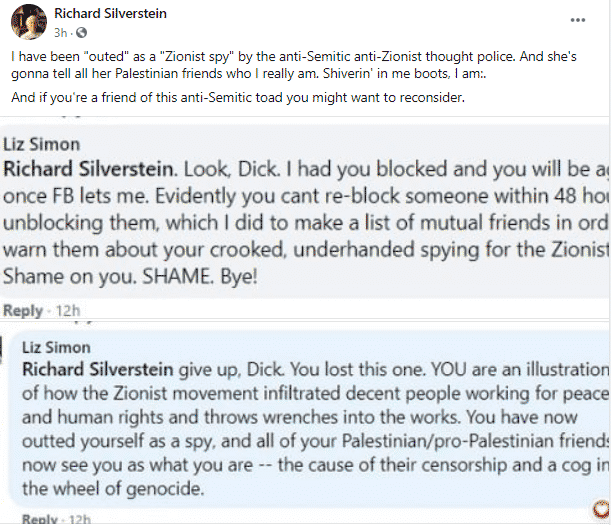611x525 pixels.
Task: Click the post text starting 'I have been outed'
Action: coord(294,65)
